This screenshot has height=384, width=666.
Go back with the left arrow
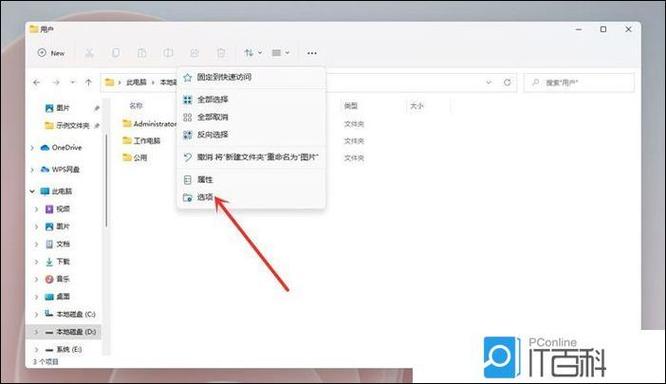[37, 82]
